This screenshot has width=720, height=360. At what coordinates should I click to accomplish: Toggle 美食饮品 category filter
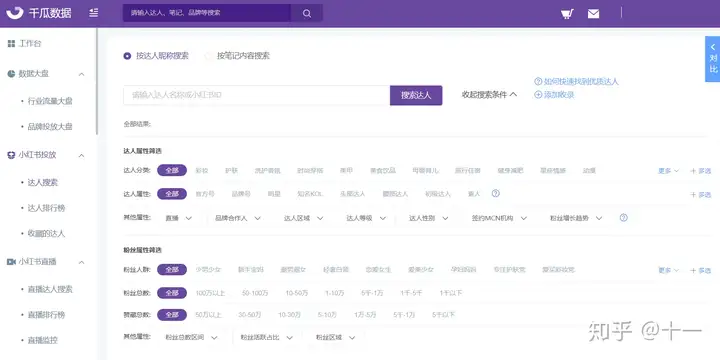[x=383, y=170]
